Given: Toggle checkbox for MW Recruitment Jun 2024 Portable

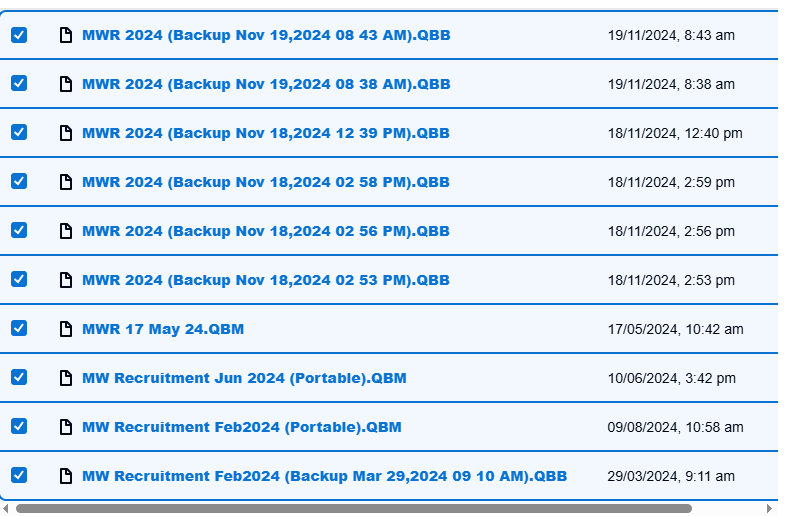Looking at the screenshot, I should tap(19, 377).
